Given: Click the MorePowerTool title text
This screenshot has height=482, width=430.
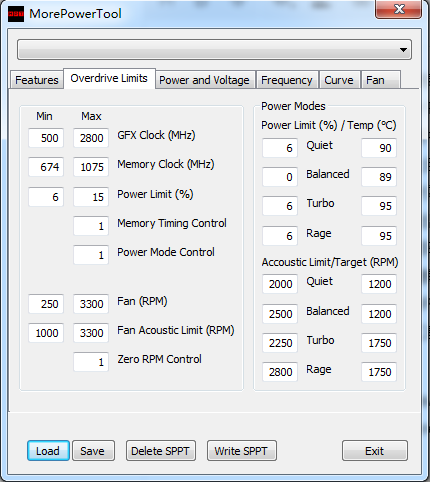Looking at the screenshot, I should (x=75, y=14).
